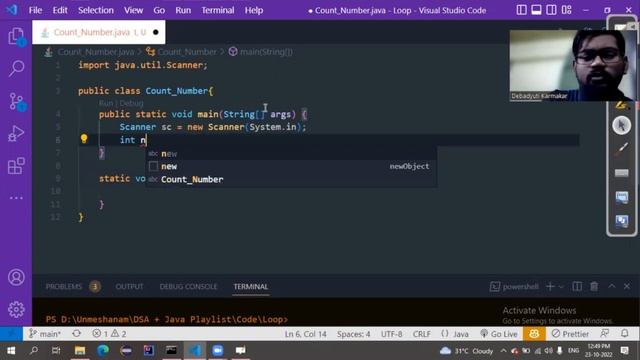Open Microsoft Edge from taskbar

[103, 351]
